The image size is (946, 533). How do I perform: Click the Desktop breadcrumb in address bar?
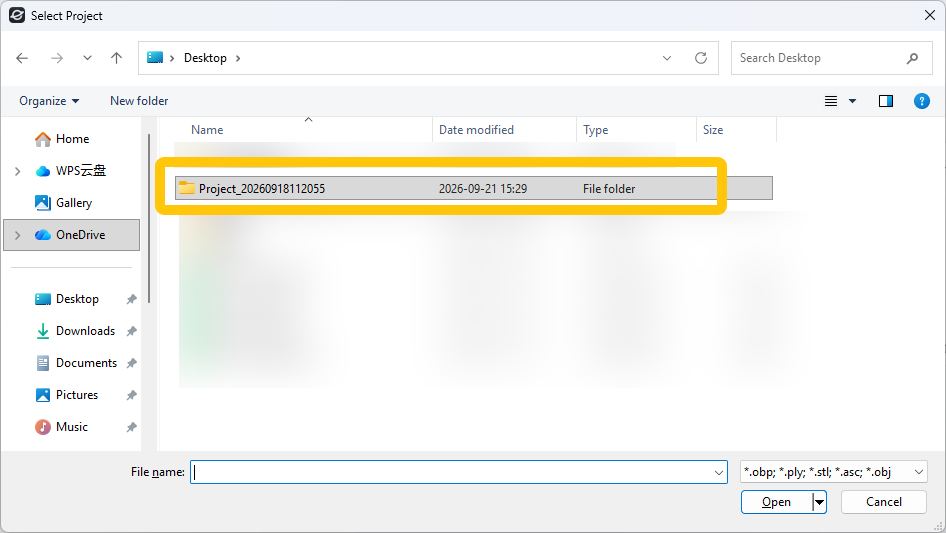point(205,58)
